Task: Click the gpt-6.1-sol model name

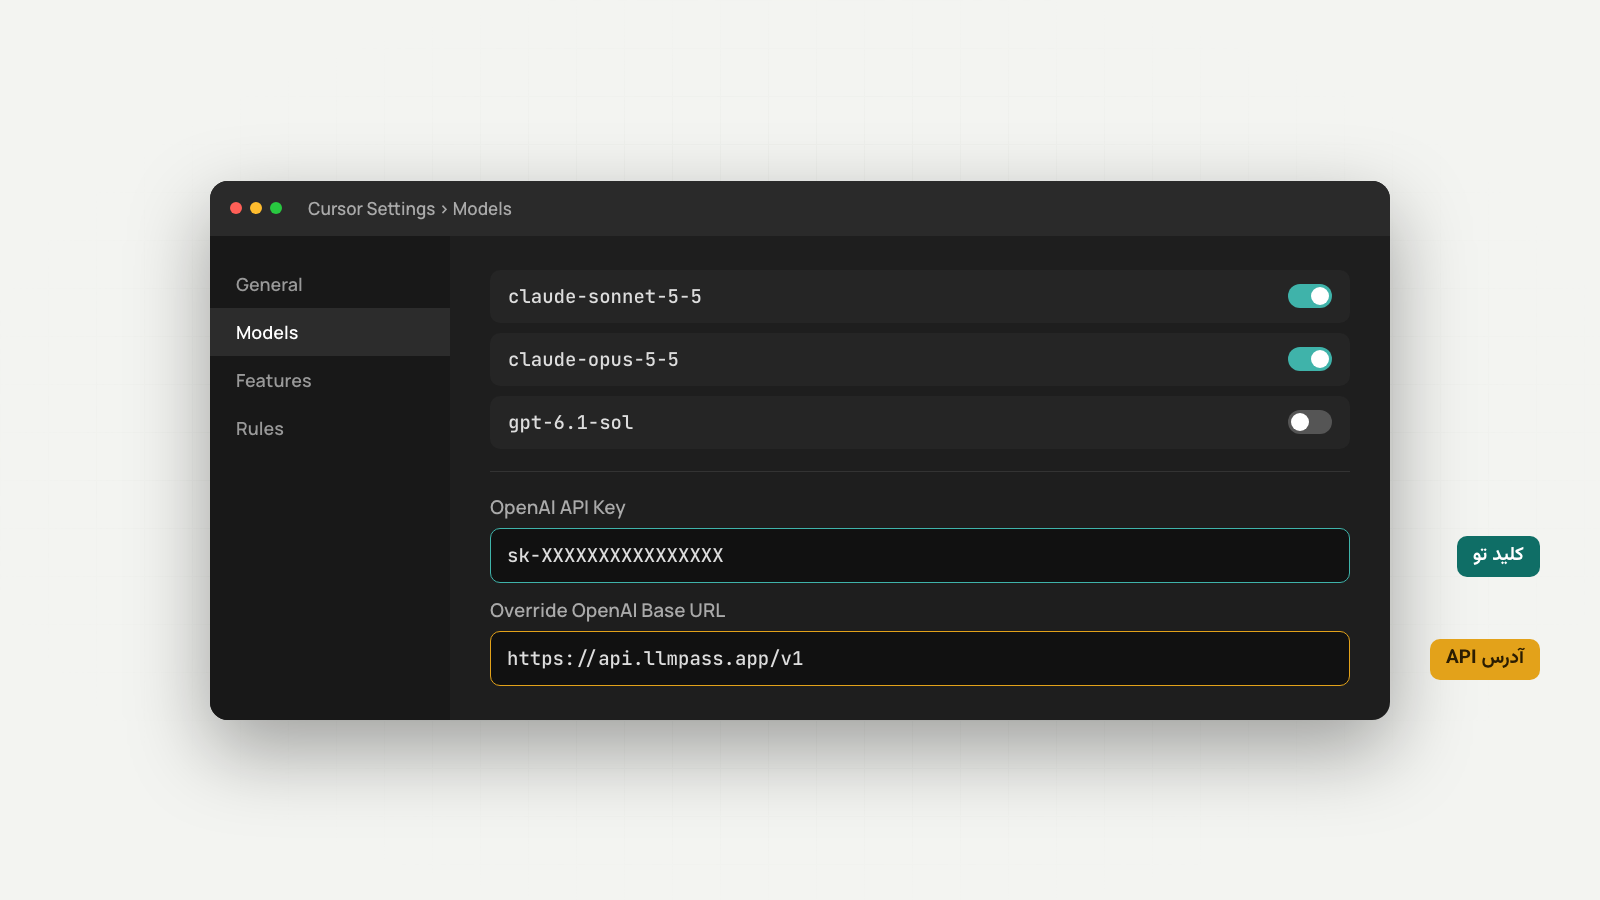Action: [571, 422]
